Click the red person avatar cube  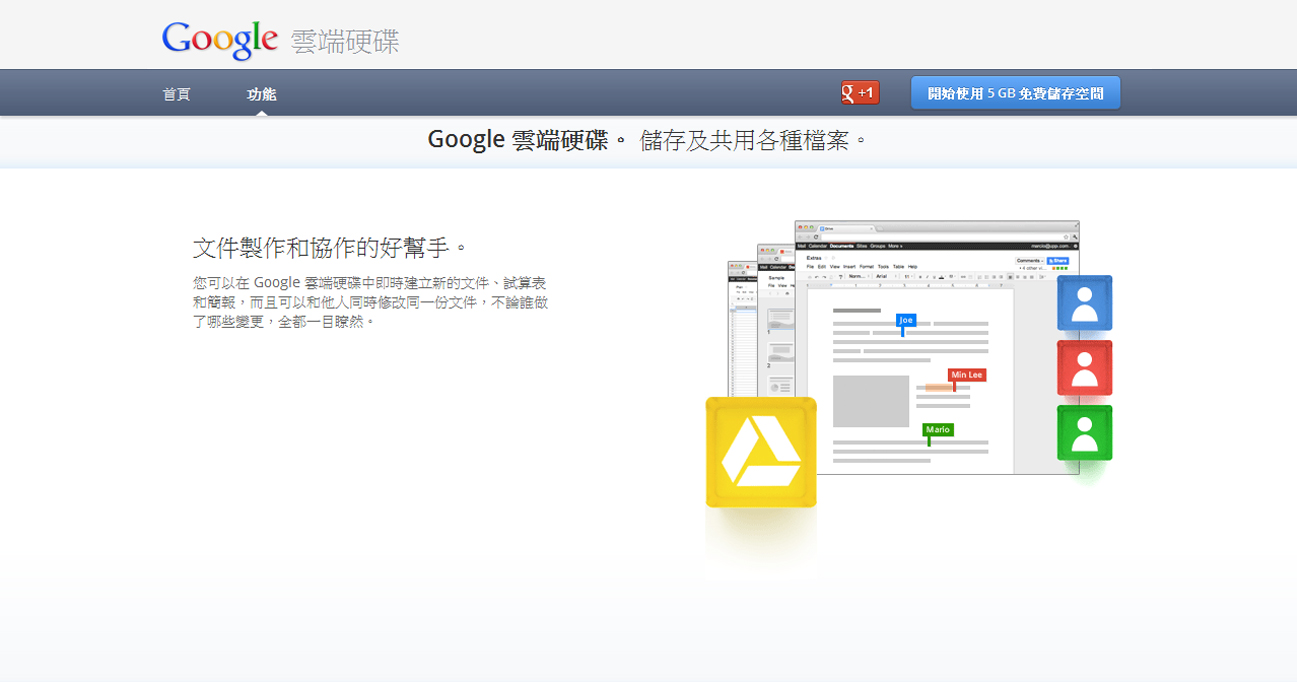pyautogui.click(x=1085, y=368)
